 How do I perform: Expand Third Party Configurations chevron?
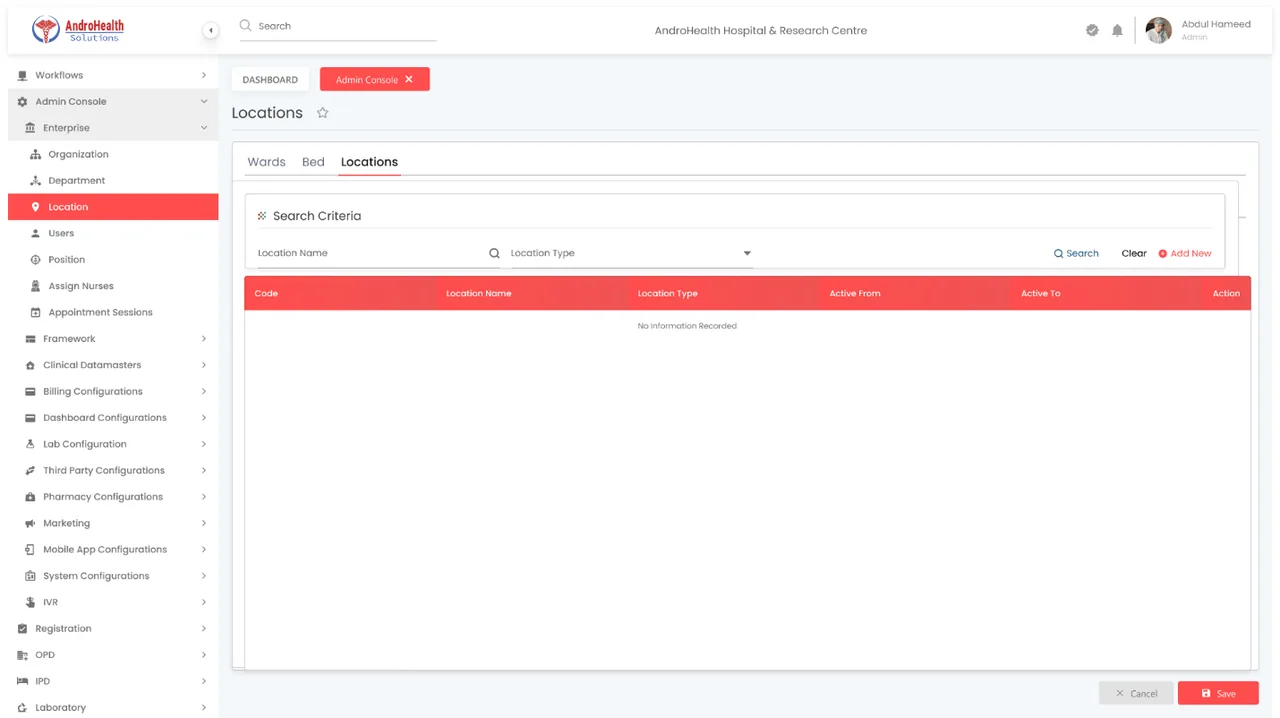click(204, 470)
